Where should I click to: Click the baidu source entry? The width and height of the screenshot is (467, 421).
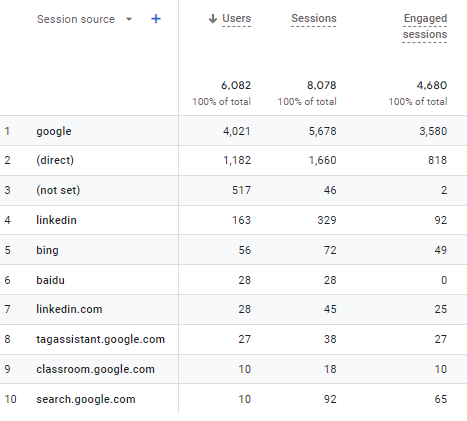coord(50,280)
